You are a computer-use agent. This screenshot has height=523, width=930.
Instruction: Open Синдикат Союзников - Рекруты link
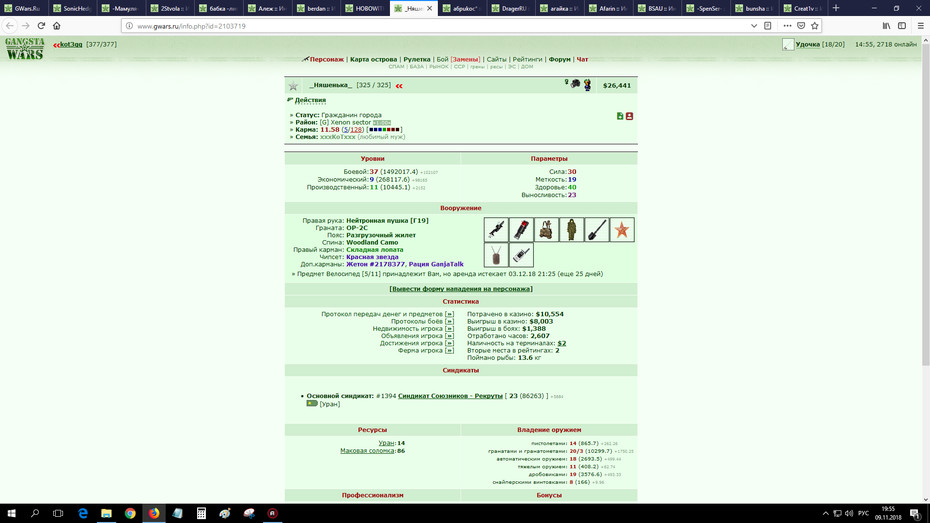[450, 396]
